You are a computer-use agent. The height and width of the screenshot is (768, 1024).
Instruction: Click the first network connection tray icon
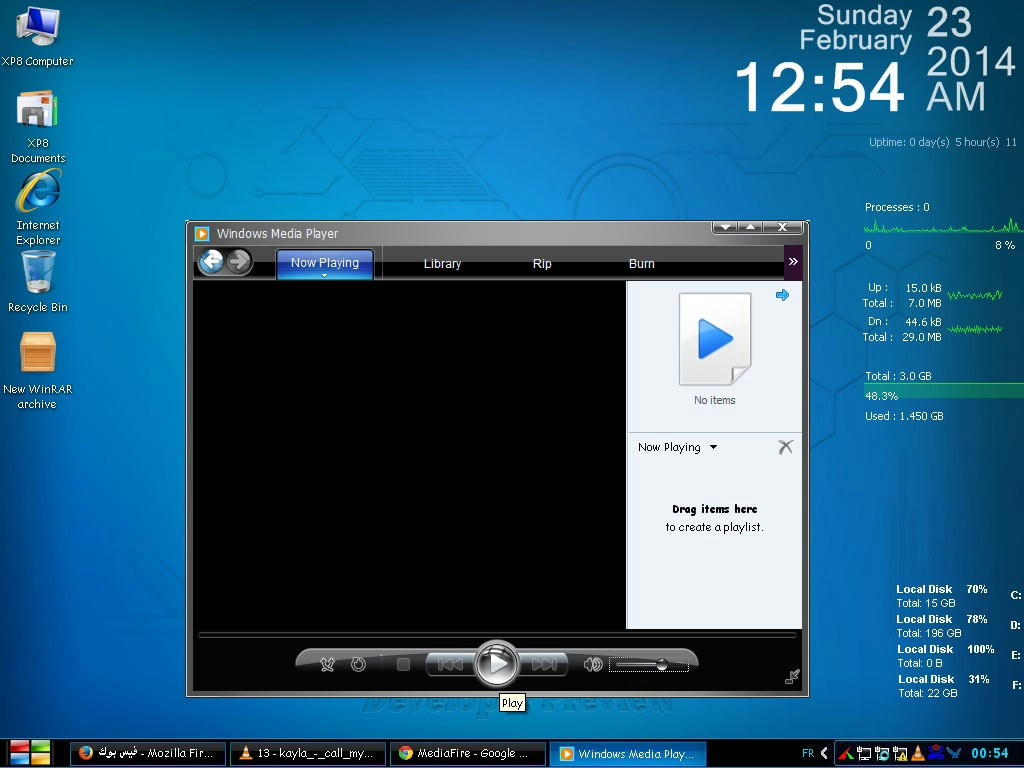pos(864,754)
